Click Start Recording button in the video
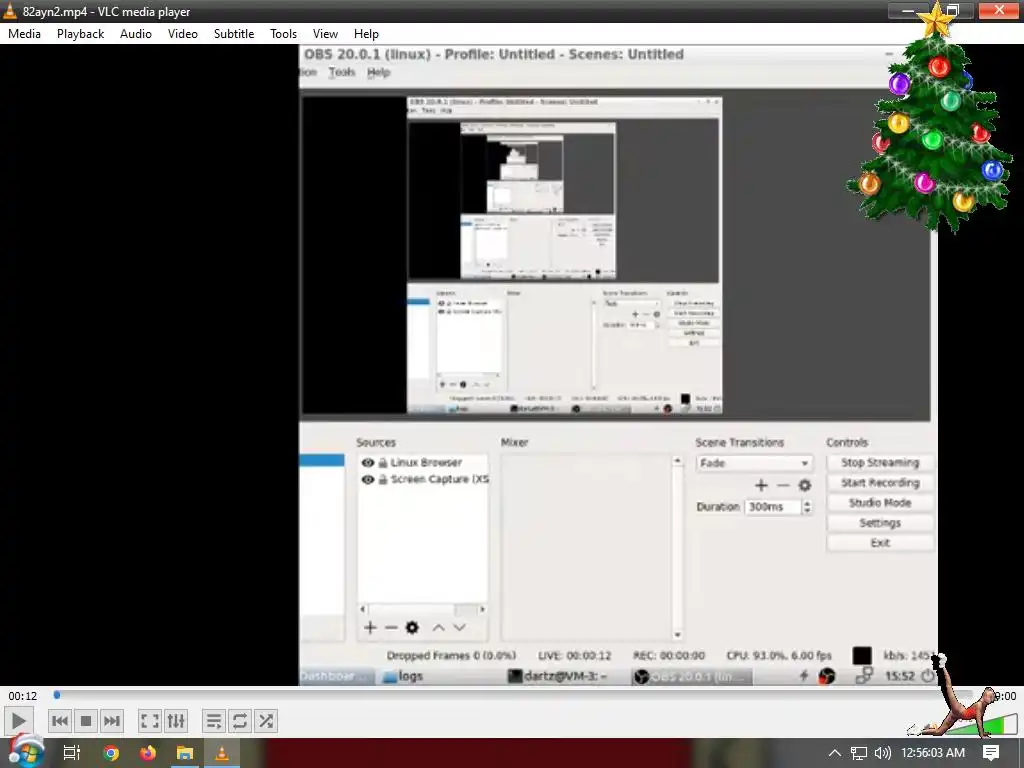 click(880, 483)
